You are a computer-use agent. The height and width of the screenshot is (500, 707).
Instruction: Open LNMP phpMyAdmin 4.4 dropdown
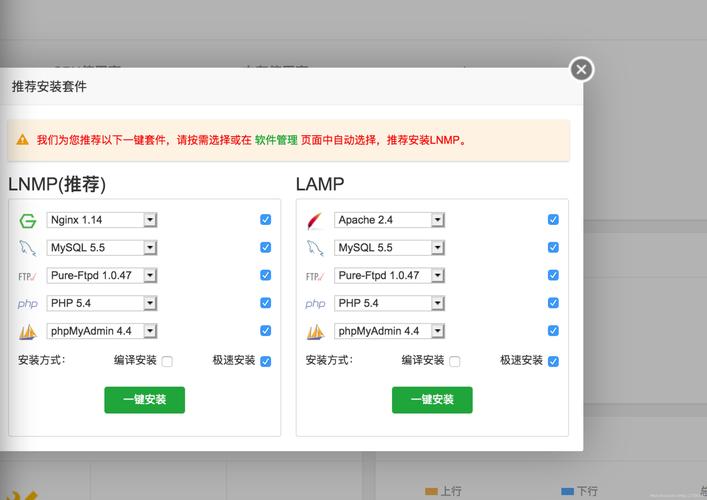coord(101,331)
